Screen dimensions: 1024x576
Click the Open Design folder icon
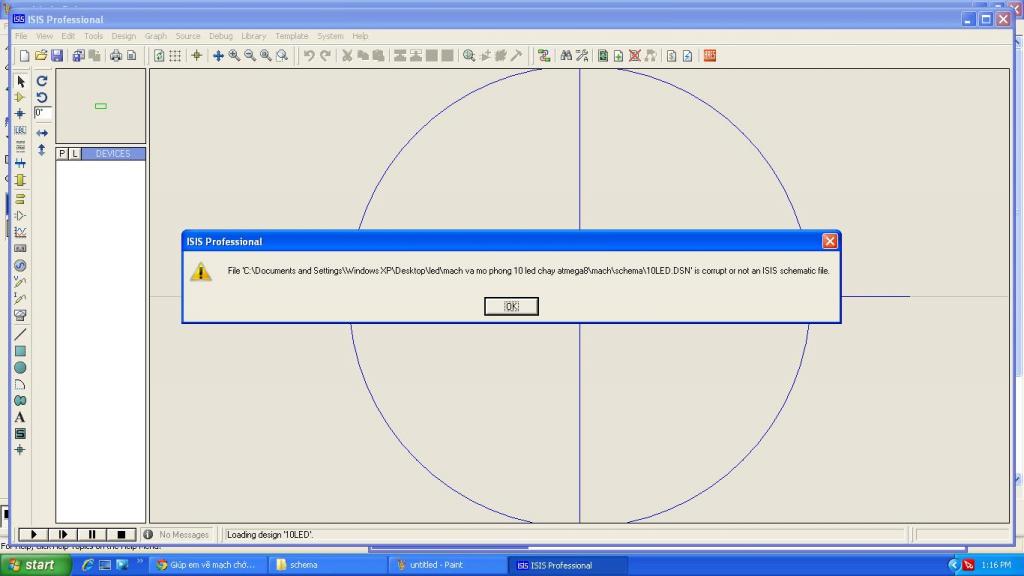[x=40, y=56]
